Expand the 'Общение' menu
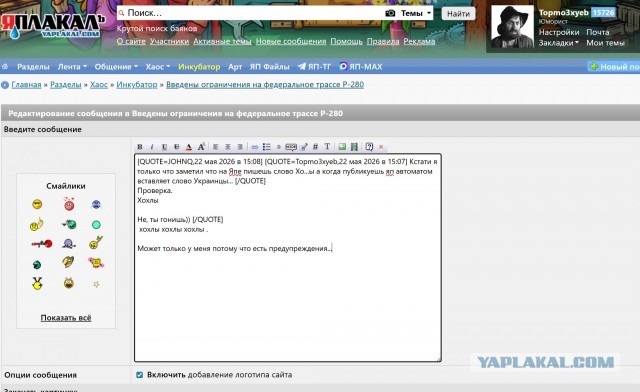The image size is (640, 392). (x=116, y=67)
